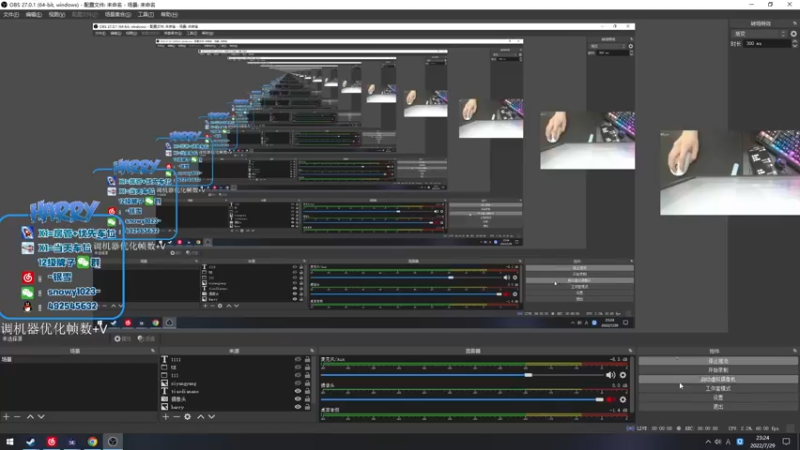Add a new scene with plus icon
The width and height of the screenshot is (800, 450).
click(6, 417)
